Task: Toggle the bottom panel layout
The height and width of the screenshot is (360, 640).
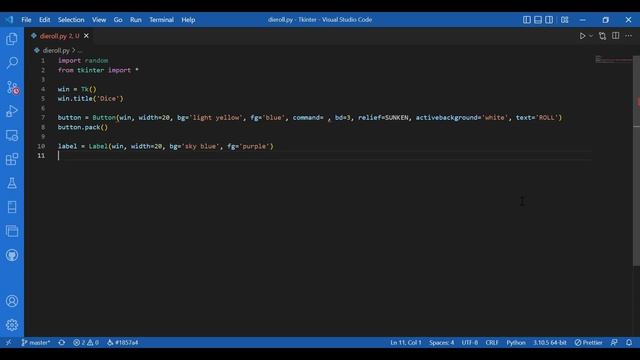Action: click(538, 20)
